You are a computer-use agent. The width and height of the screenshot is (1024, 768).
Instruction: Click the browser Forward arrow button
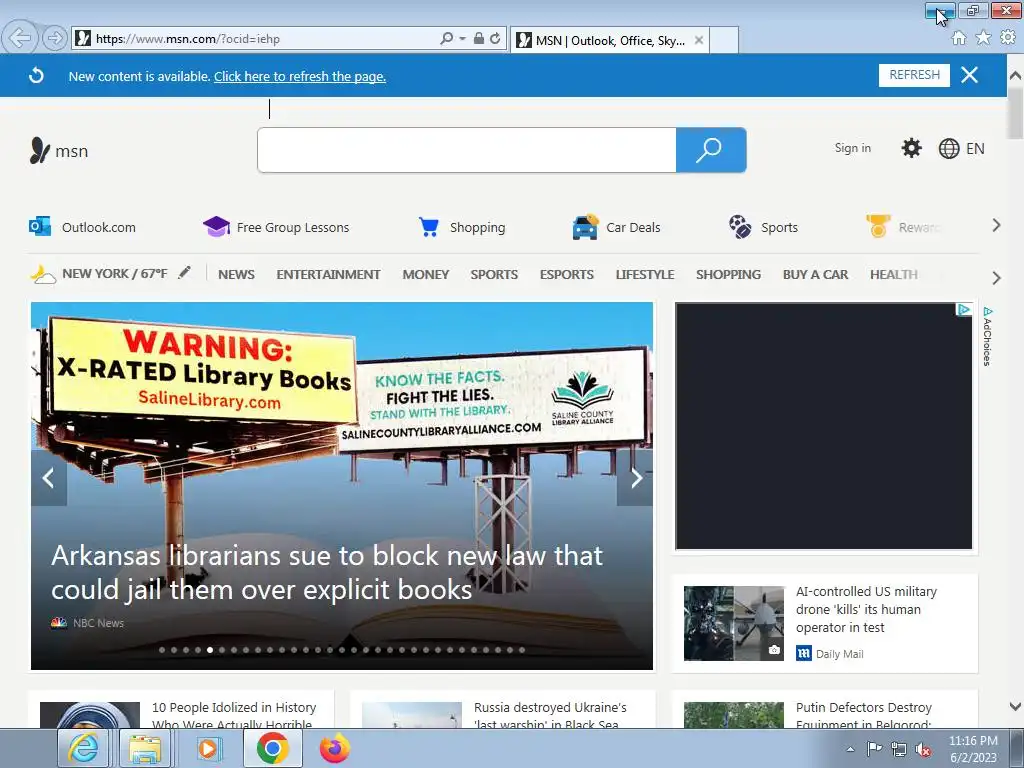point(56,38)
